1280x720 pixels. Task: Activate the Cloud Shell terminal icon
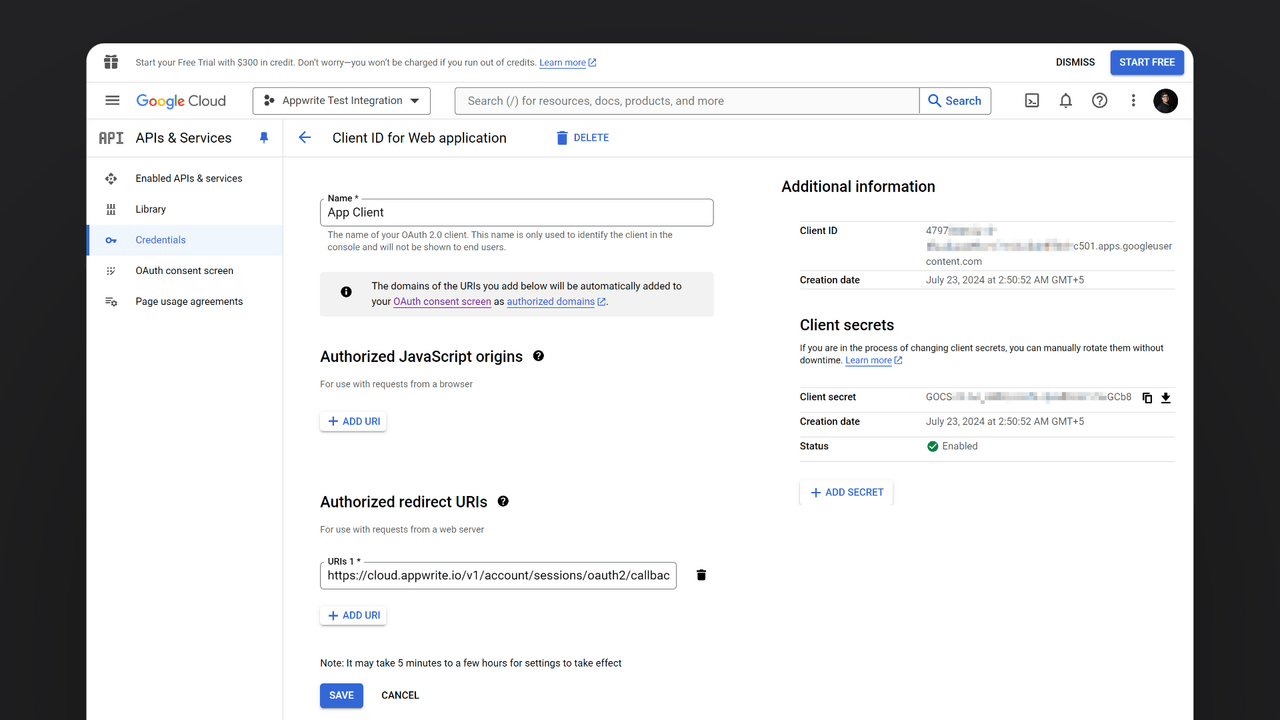click(x=1031, y=100)
